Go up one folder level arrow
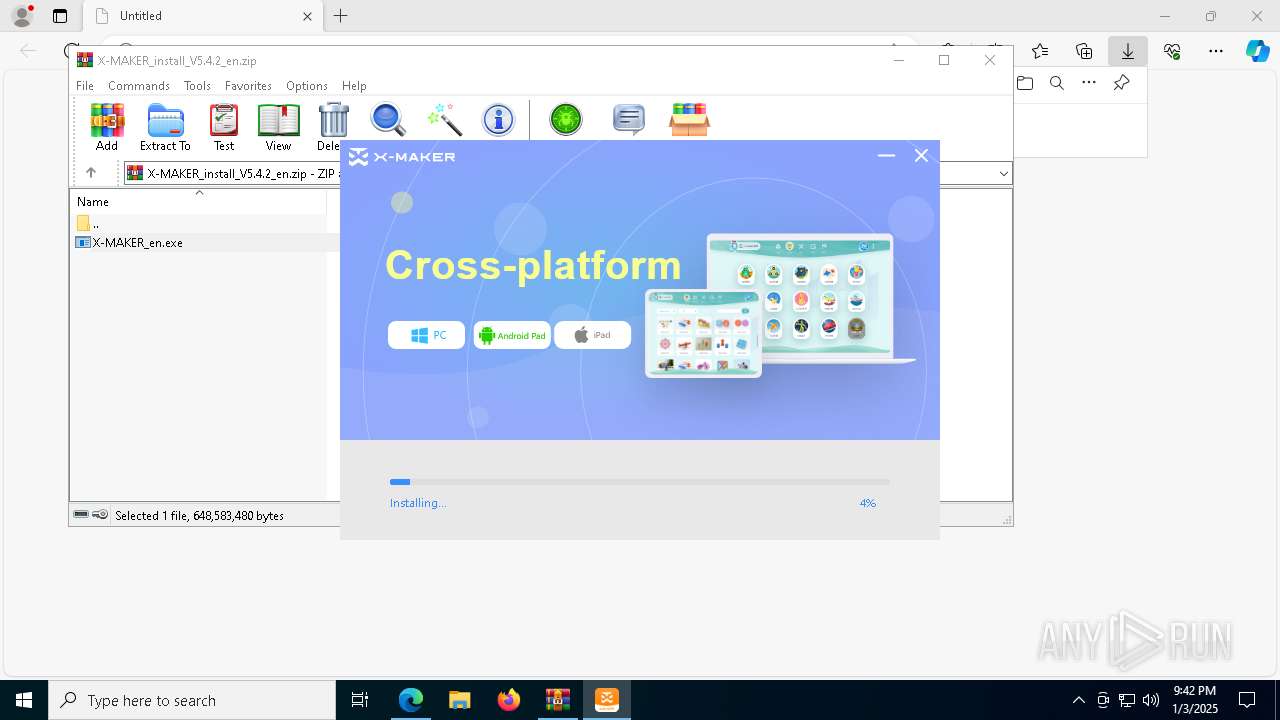The height and width of the screenshot is (720, 1280). [x=90, y=173]
